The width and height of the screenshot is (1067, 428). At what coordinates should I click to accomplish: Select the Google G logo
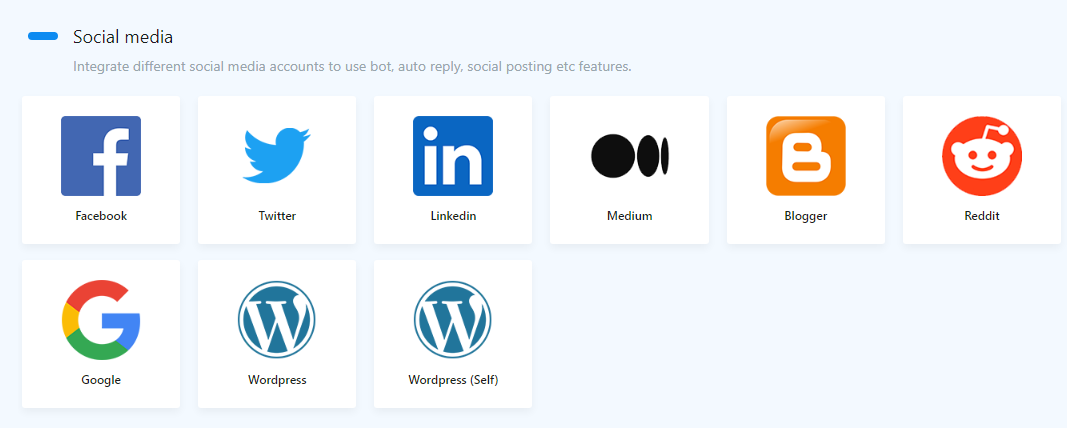click(101, 320)
